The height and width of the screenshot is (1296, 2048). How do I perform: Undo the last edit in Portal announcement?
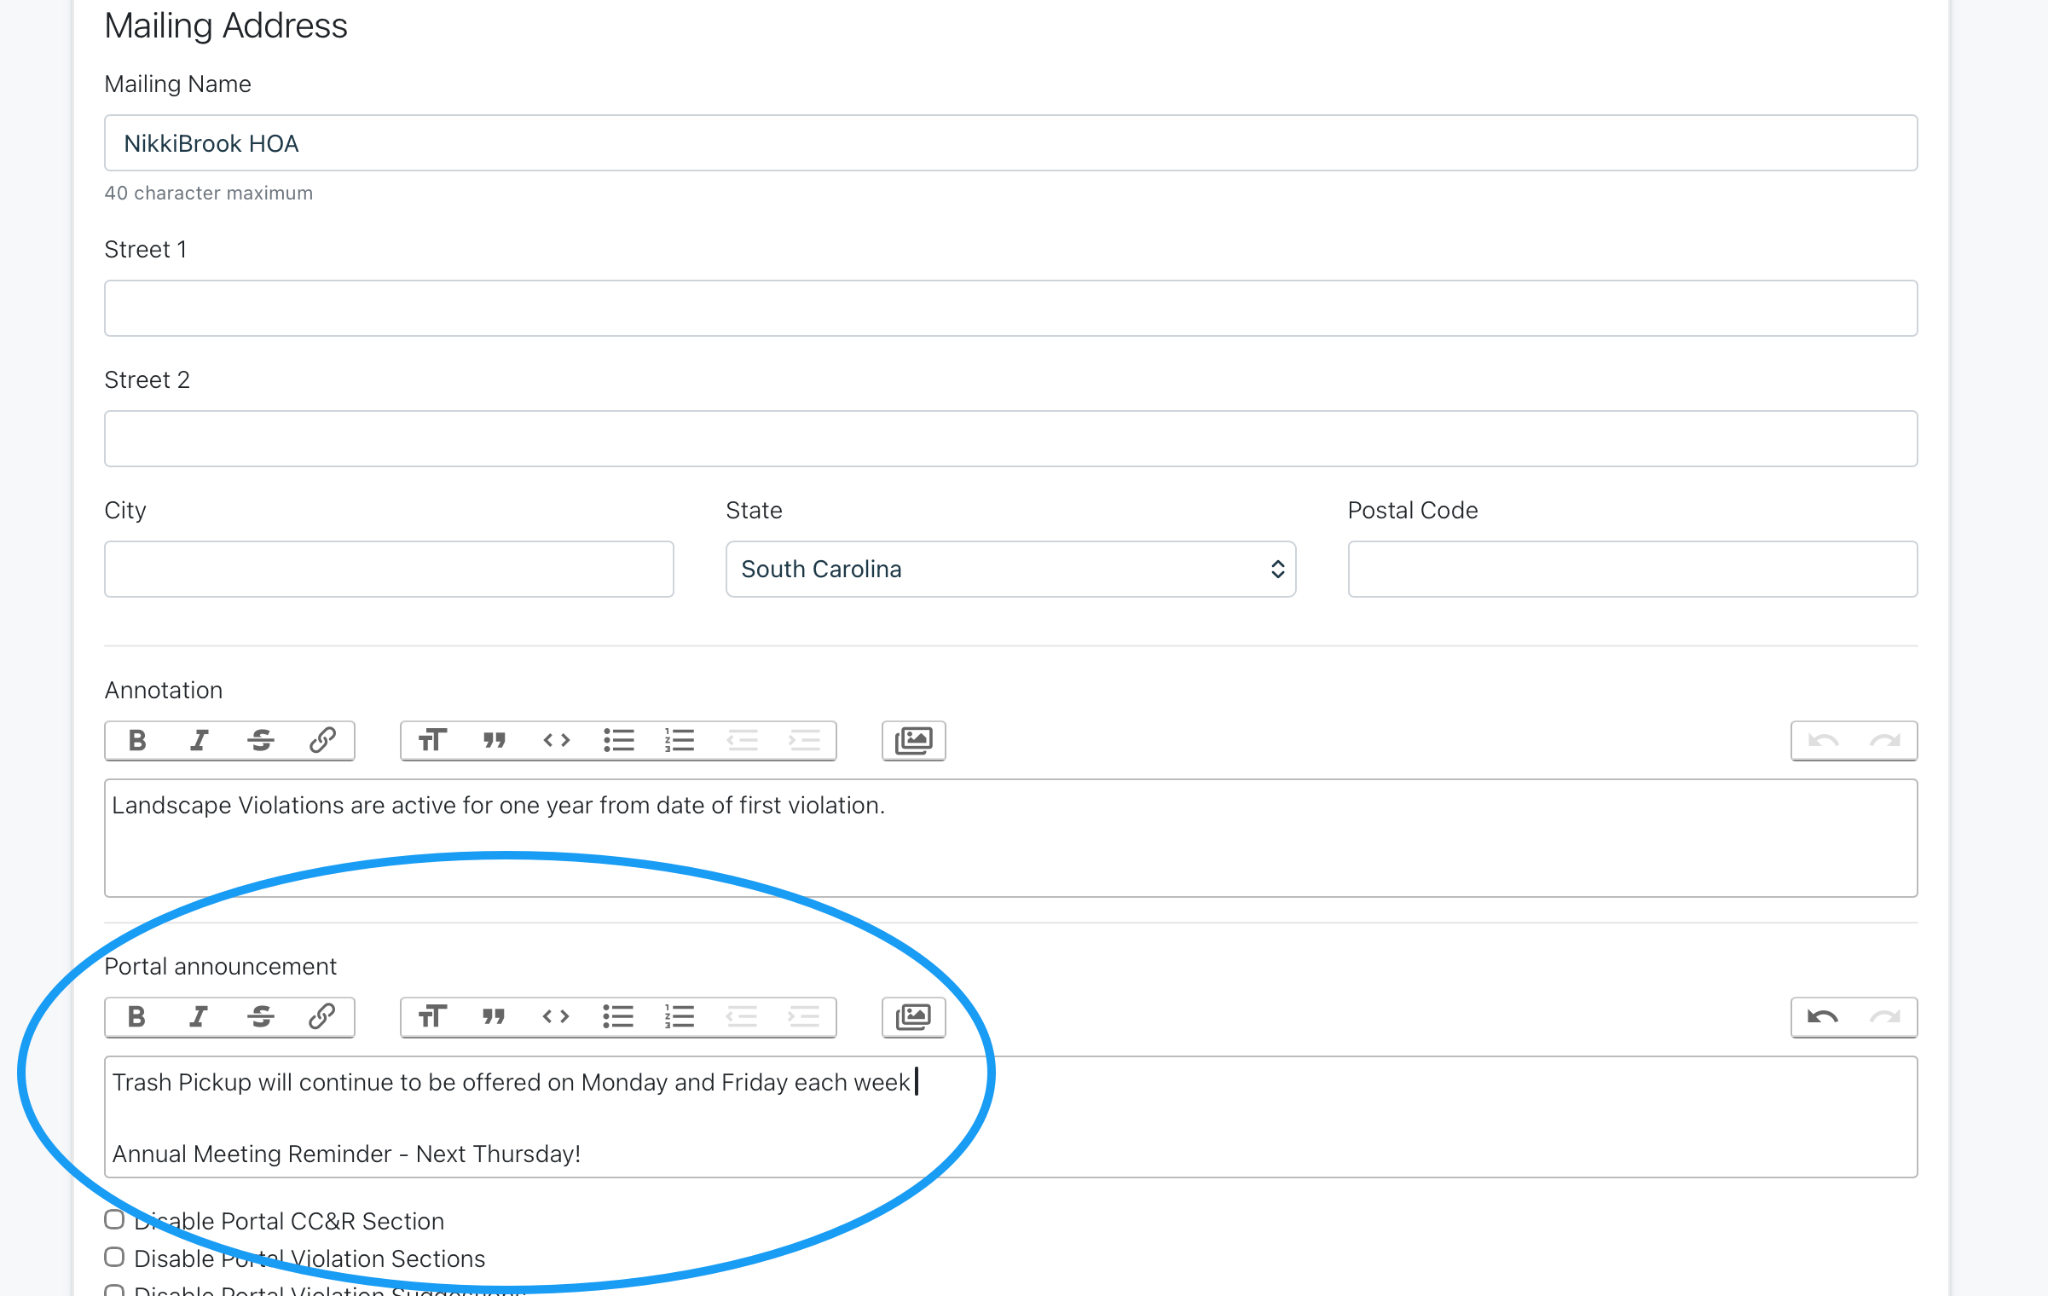pyautogui.click(x=1822, y=1017)
